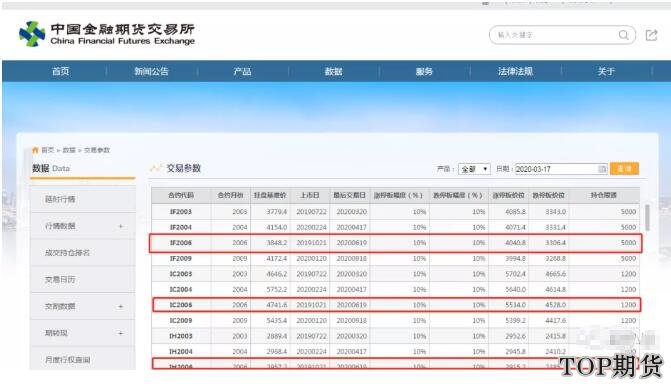671x390 pixels.
Task: Click the IF2004 contract code cell
Action: [181, 227]
